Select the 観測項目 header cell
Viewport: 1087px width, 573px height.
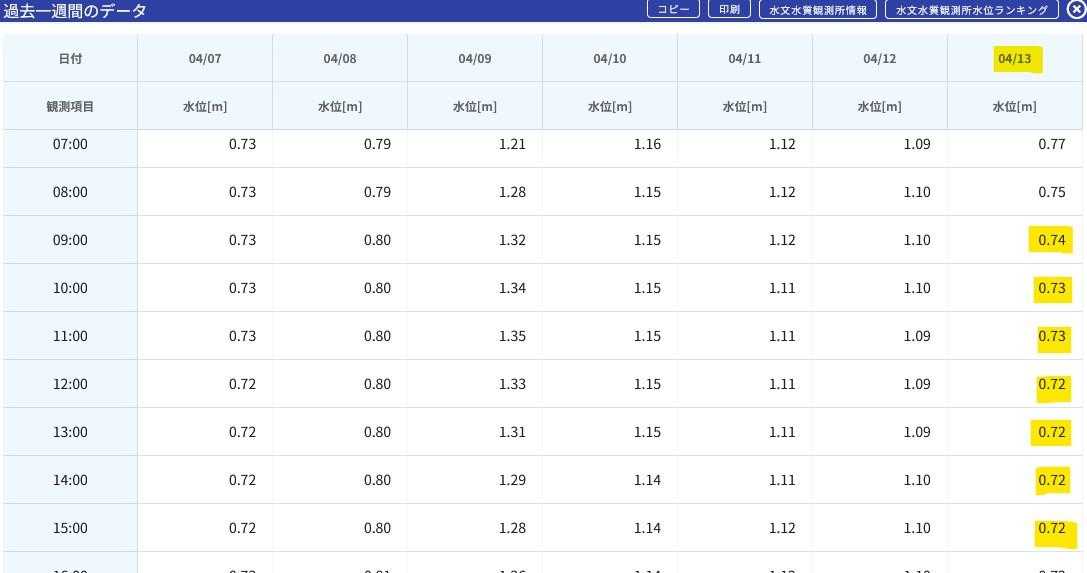coord(70,107)
